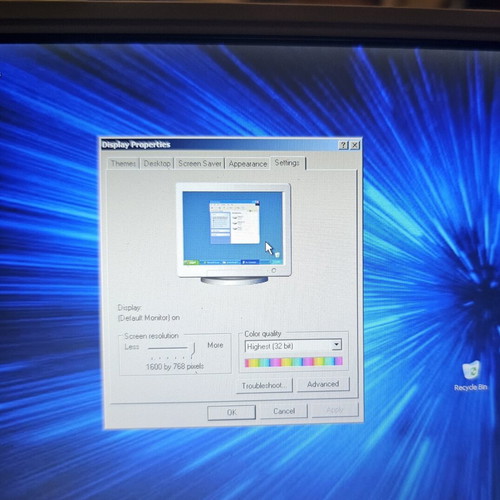
Task: Open the Appearance tab
Action: [x=248, y=164]
